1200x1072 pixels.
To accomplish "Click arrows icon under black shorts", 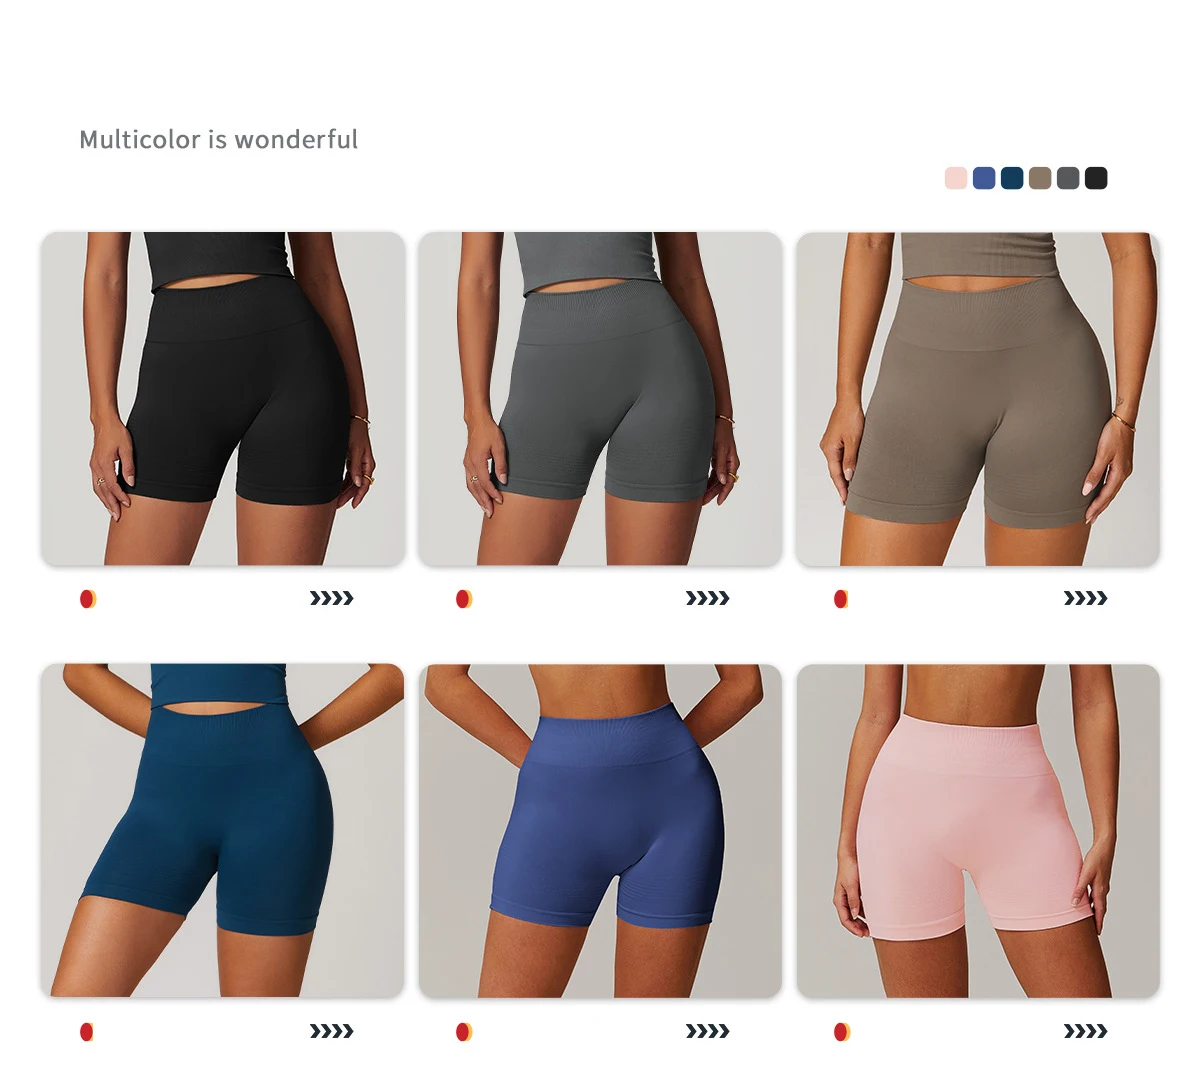I will pyautogui.click(x=331, y=599).
